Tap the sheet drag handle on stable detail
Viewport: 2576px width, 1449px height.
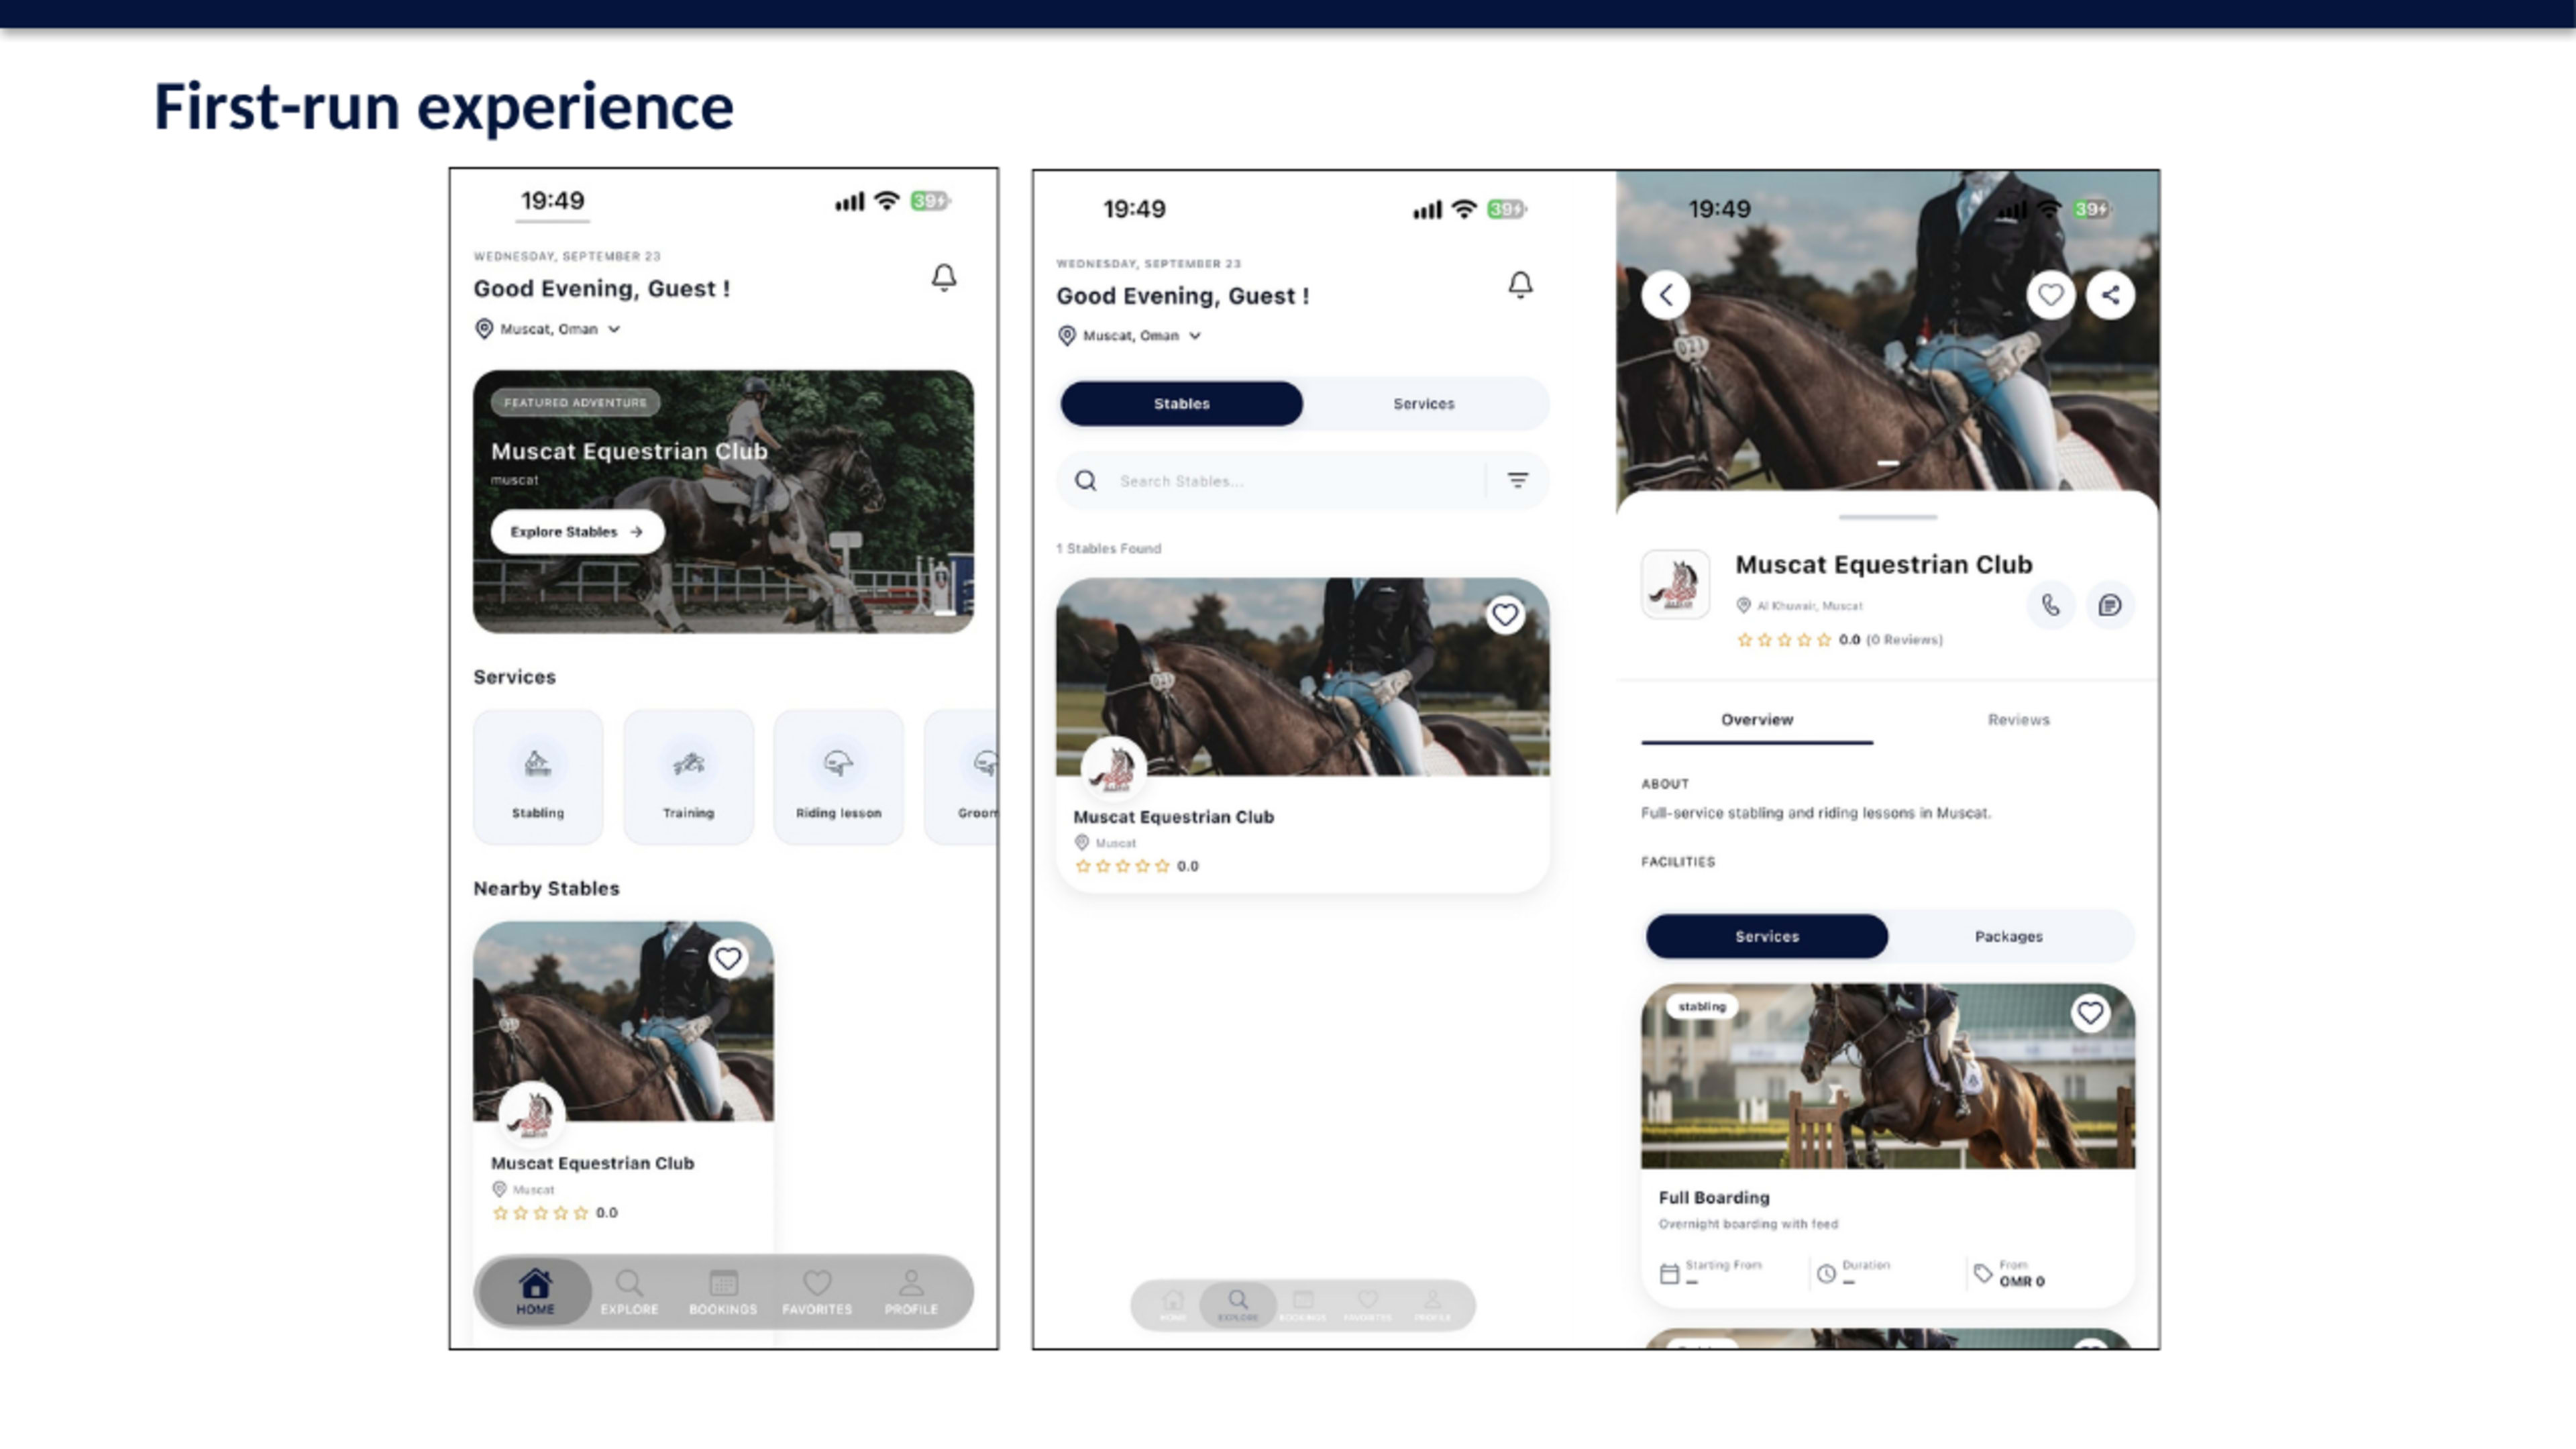[1887, 517]
